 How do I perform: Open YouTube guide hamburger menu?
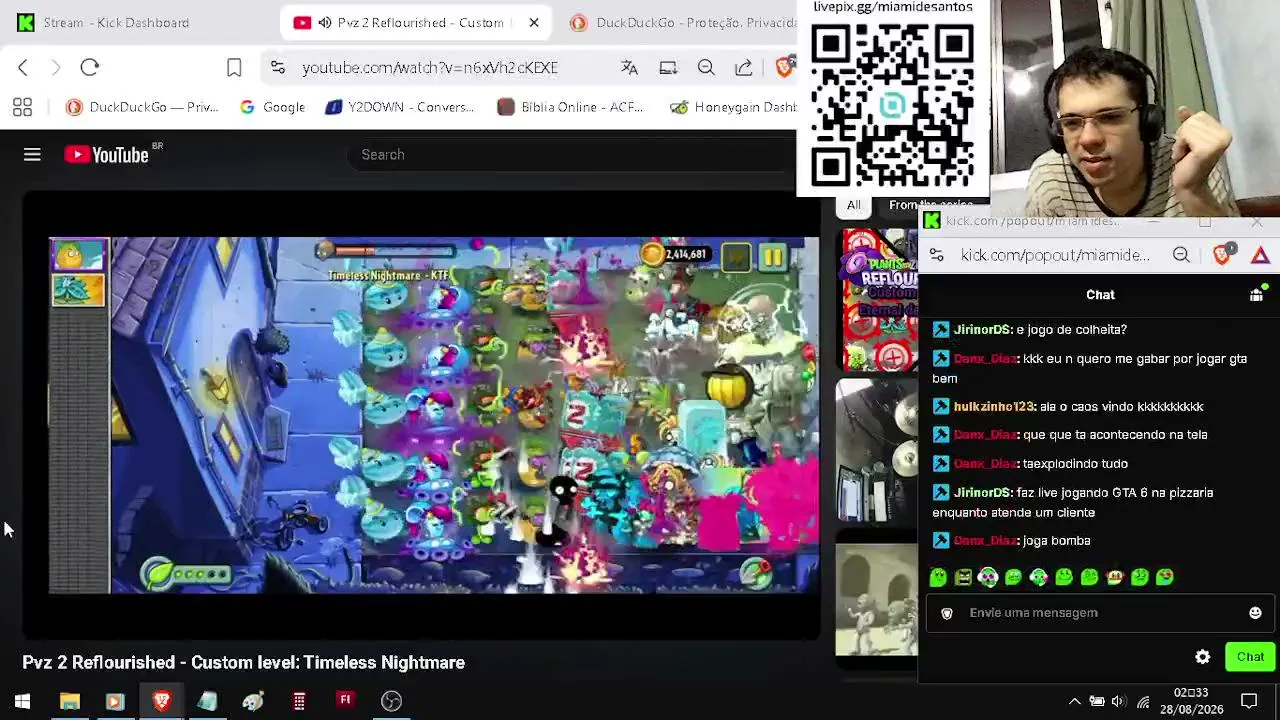click(x=32, y=154)
